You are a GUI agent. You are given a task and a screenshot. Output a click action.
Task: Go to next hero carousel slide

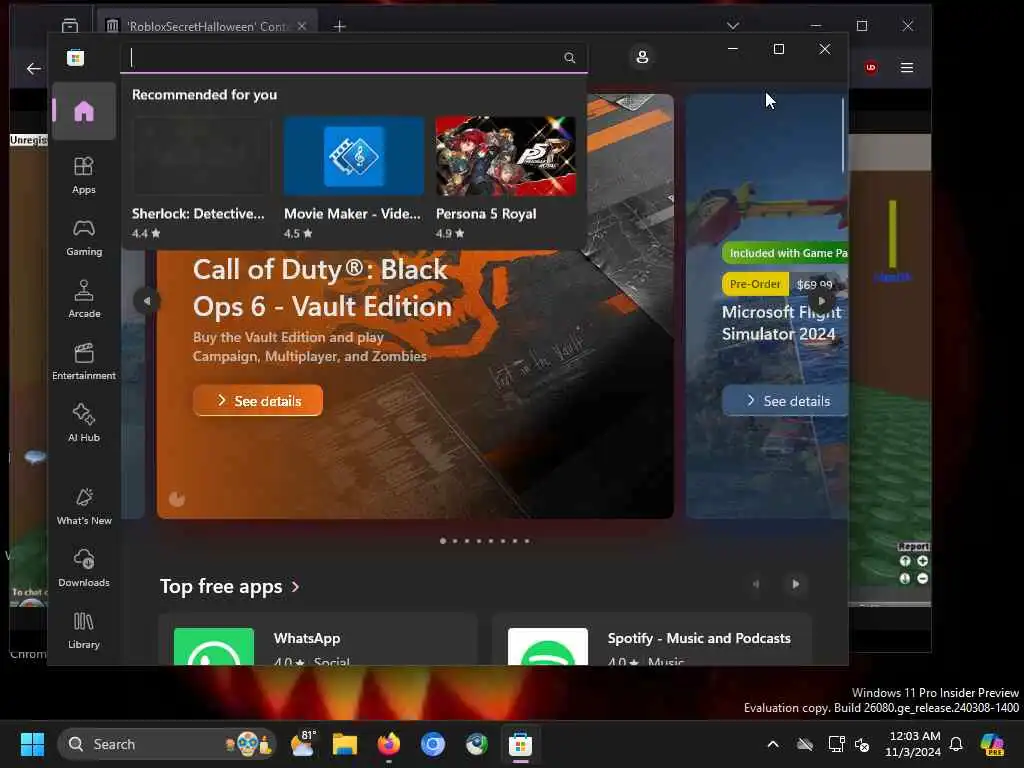(822, 301)
